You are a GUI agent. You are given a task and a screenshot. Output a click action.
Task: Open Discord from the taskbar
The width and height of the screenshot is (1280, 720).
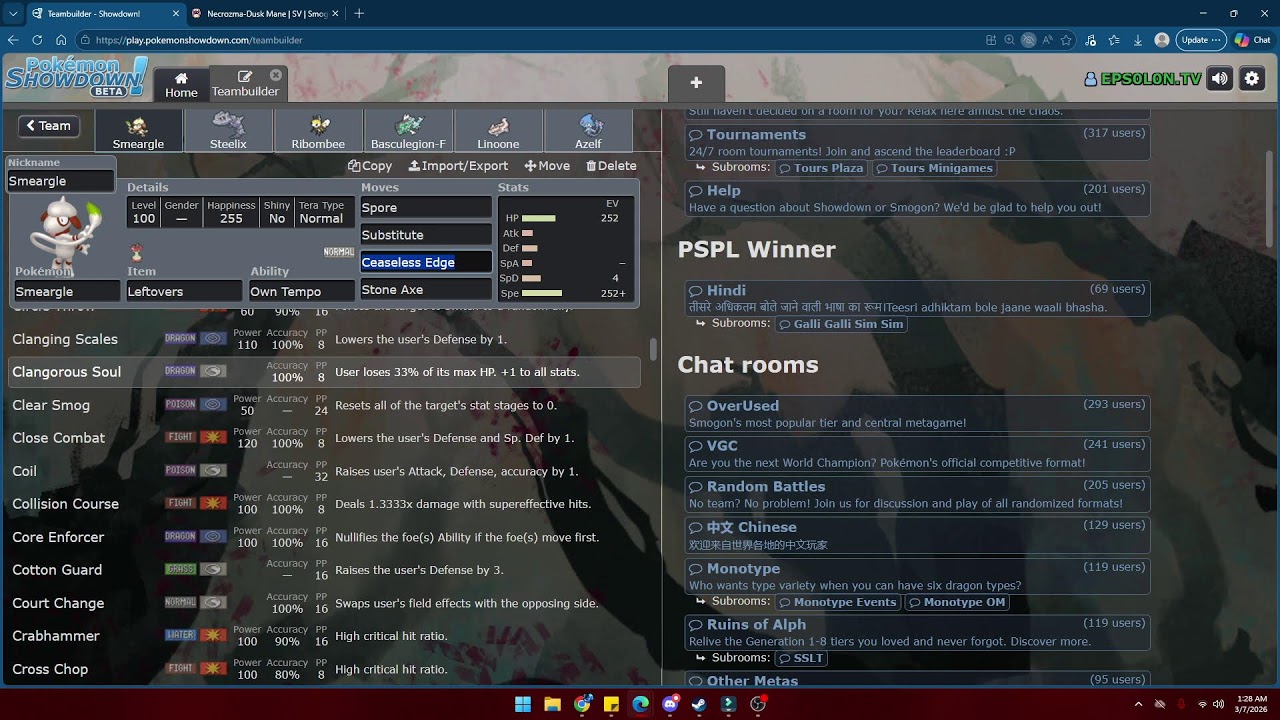coord(670,704)
